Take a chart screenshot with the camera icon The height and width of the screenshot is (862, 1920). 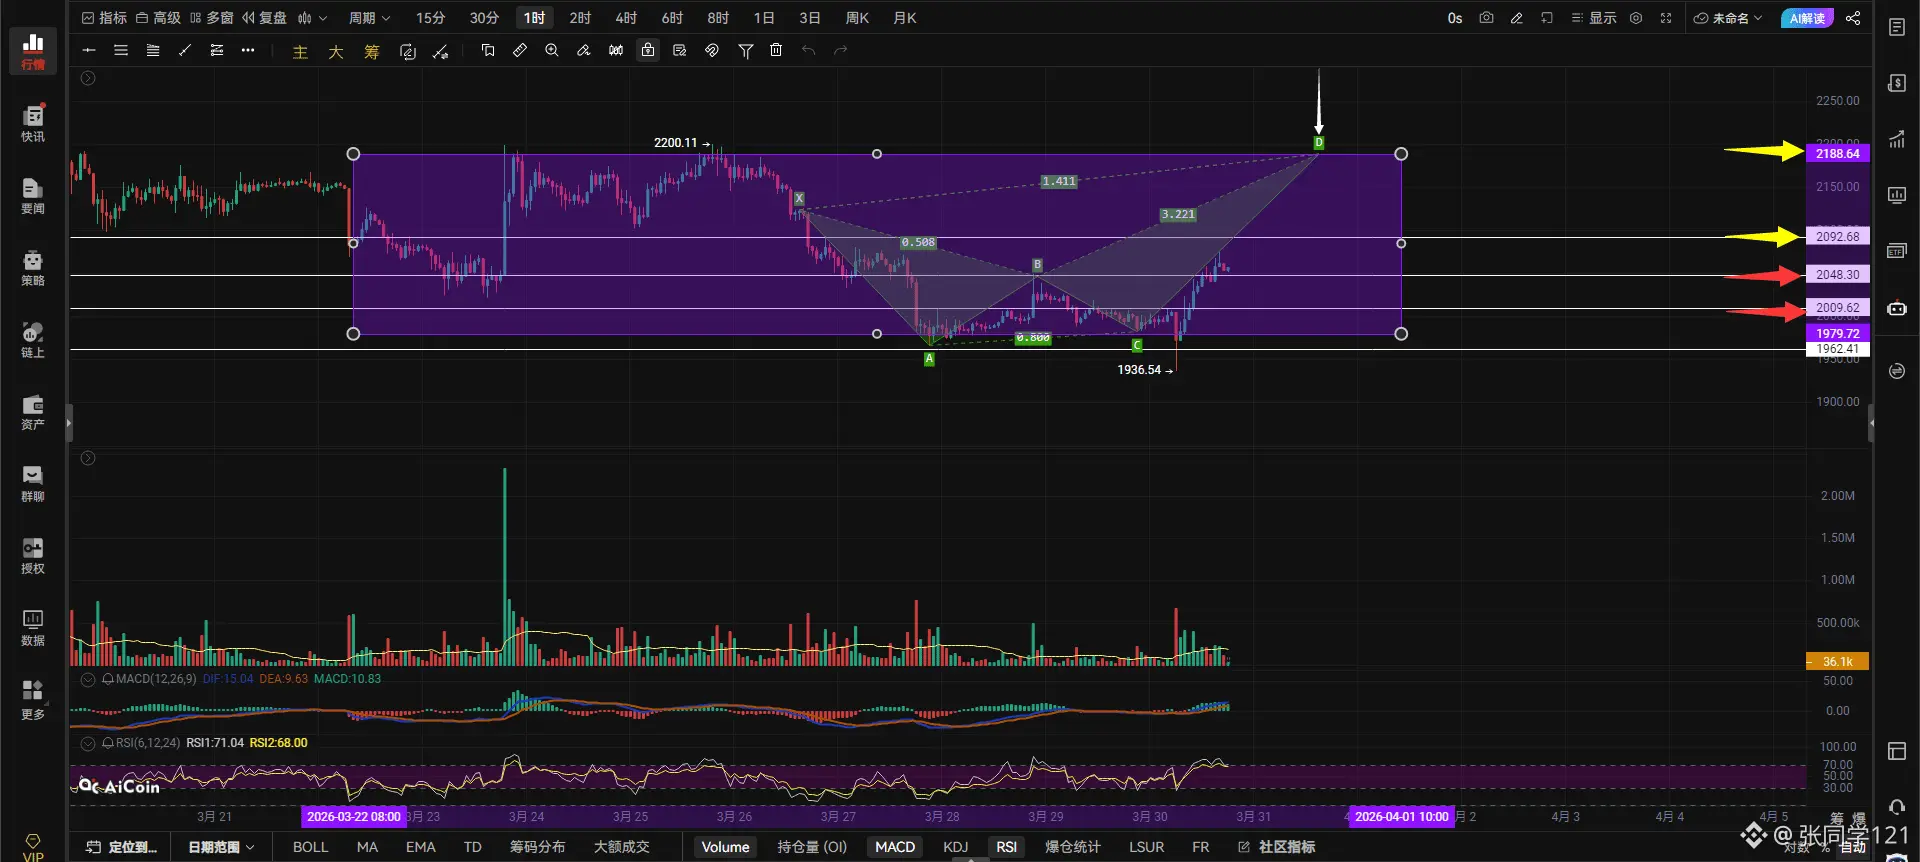click(1486, 18)
